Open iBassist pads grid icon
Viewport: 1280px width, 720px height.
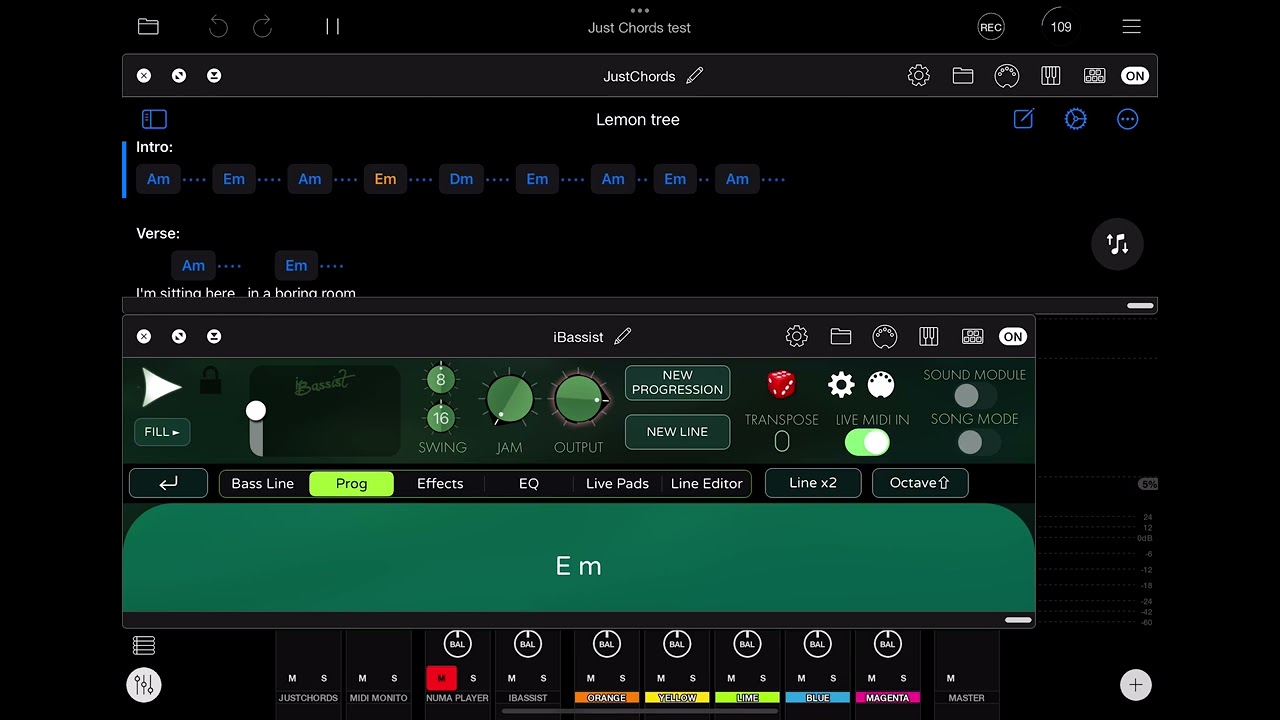(x=972, y=337)
